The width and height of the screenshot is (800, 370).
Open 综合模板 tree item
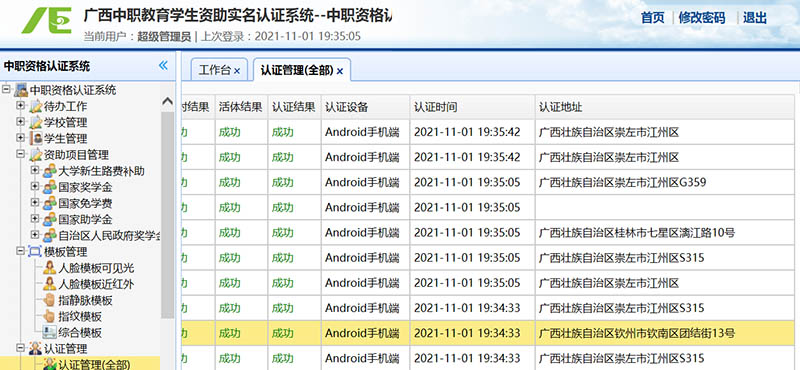(x=80, y=333)
